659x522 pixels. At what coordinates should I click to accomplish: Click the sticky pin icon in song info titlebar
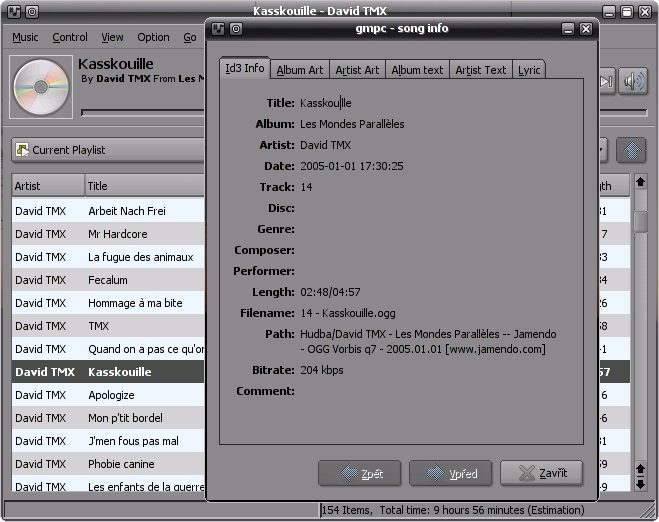tap(236, 29)
